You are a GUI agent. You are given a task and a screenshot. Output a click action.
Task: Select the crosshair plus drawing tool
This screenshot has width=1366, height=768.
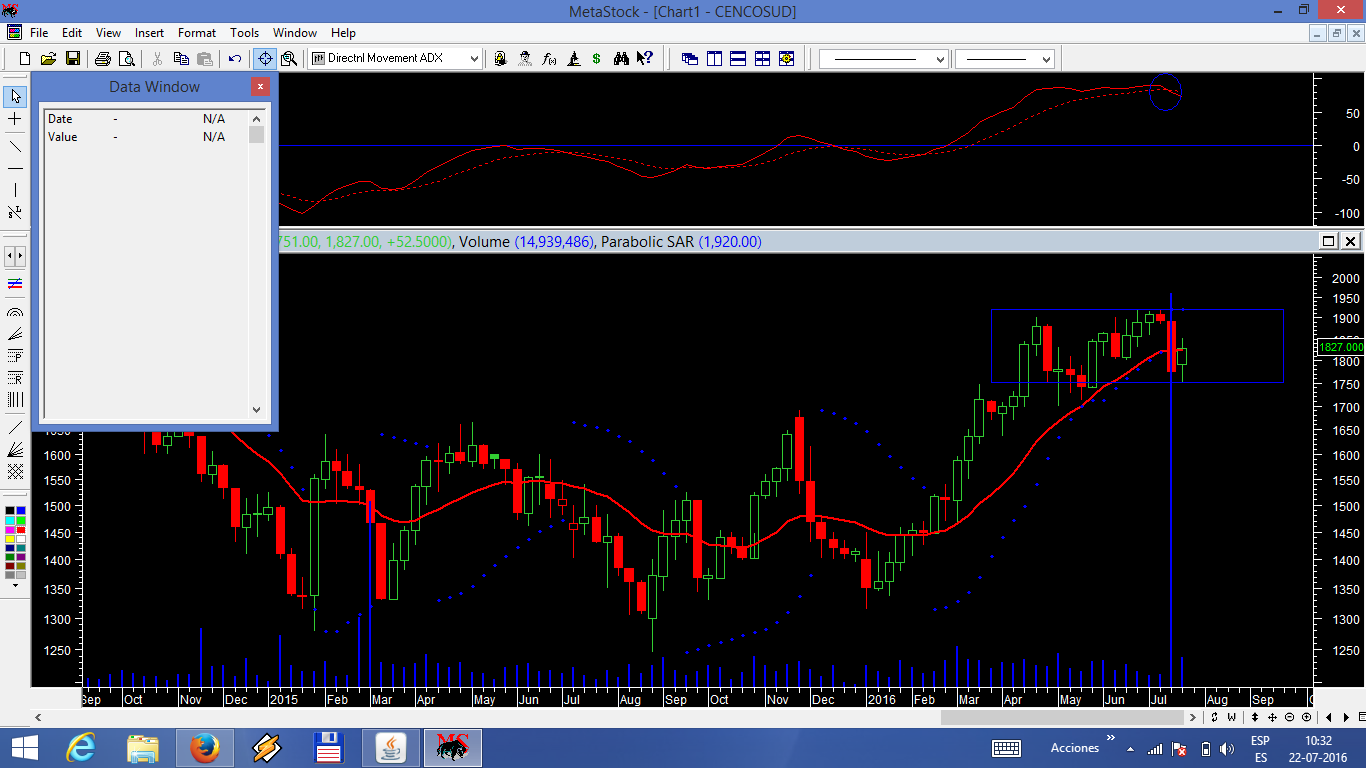(15, 119)
